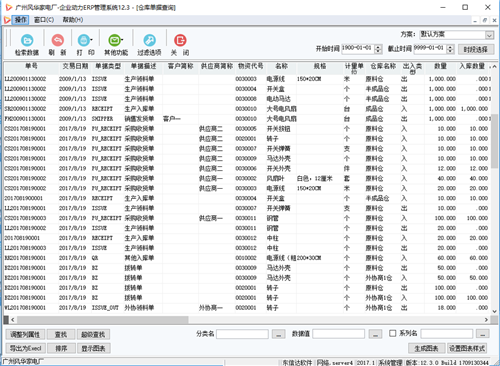Click the 截止时间 date spinner arrows
500x366 pixels.
[450, 49]
